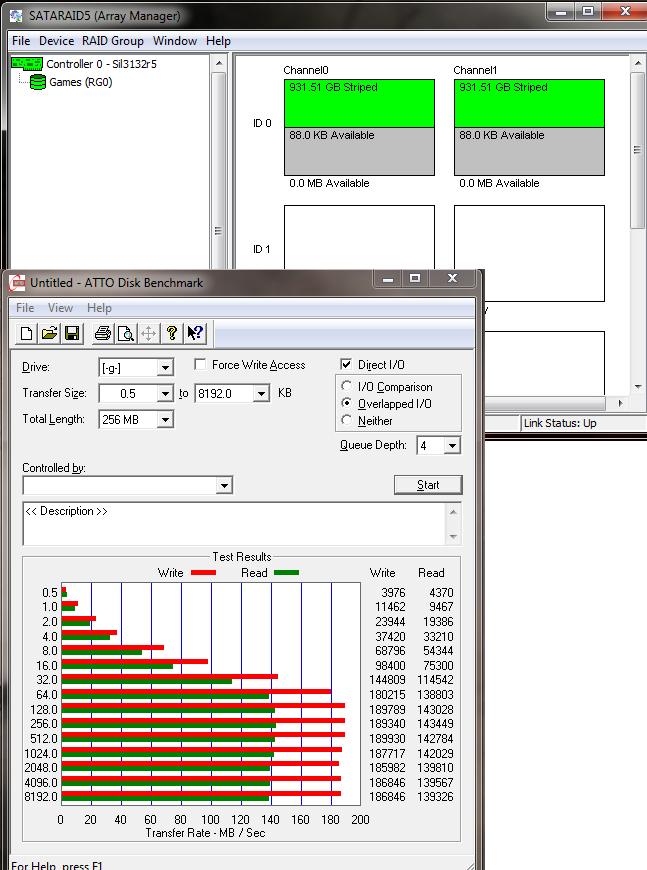Click the Print icon in ATTO toolbar

pos(103,333)
